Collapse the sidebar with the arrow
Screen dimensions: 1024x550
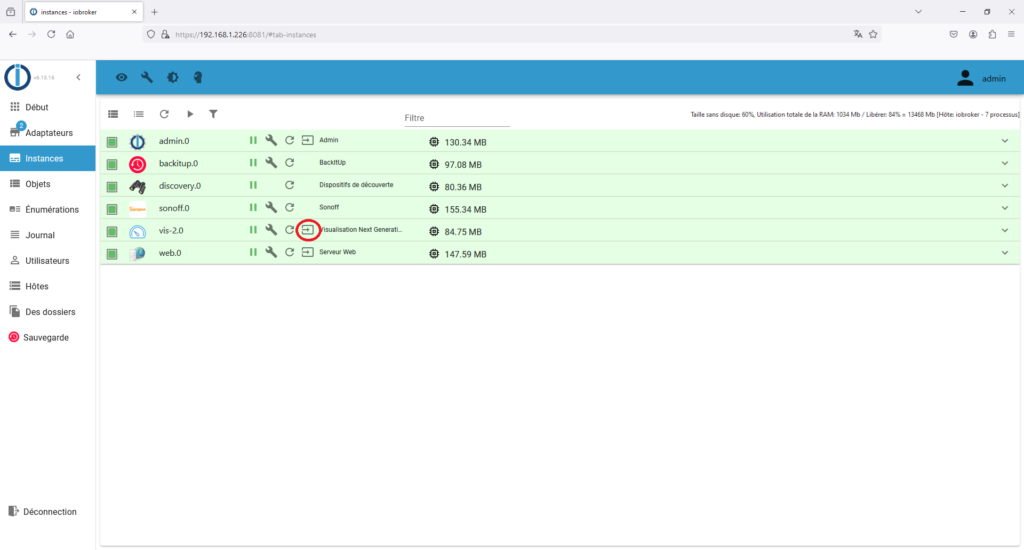78,77
